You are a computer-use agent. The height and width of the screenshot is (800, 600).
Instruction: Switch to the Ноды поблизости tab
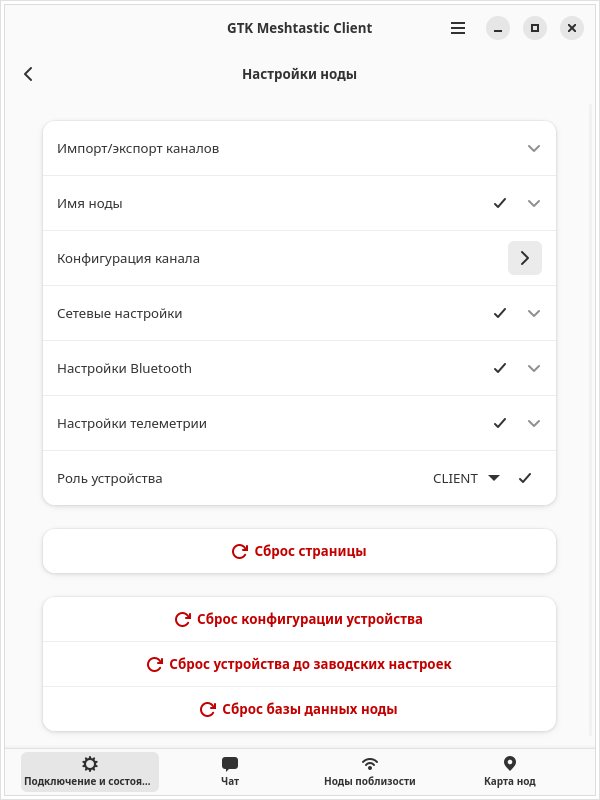pyautogui.click(x=370, y=771)
